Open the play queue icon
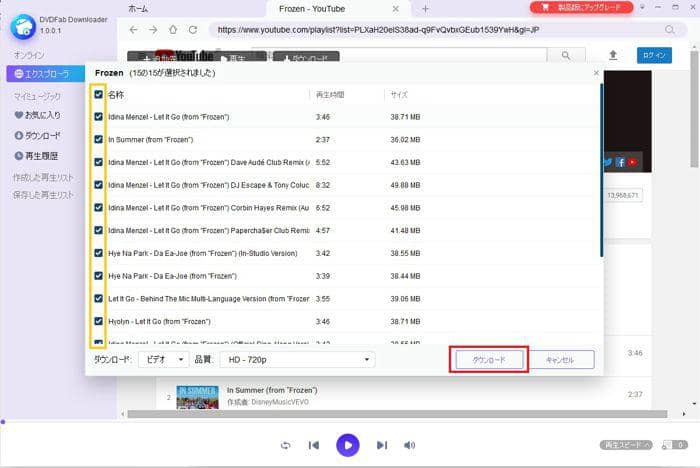Image resolution: width=700 pixels, height=468 pixels. click(667, 445)
